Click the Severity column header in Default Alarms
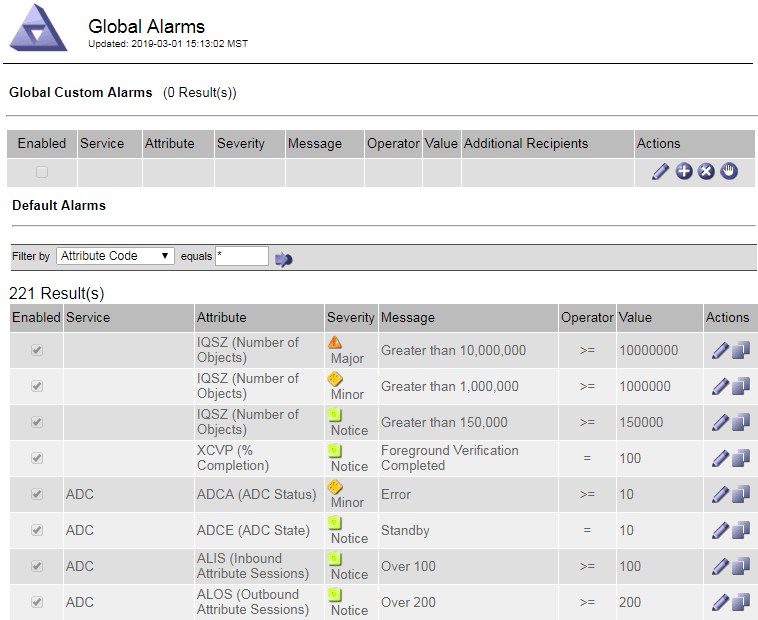This screenshot has width=758, height=620. coord(351,318)
